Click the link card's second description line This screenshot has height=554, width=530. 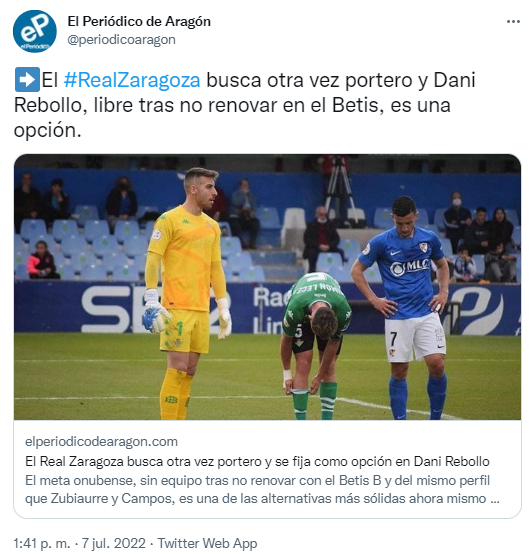[262, 499]
